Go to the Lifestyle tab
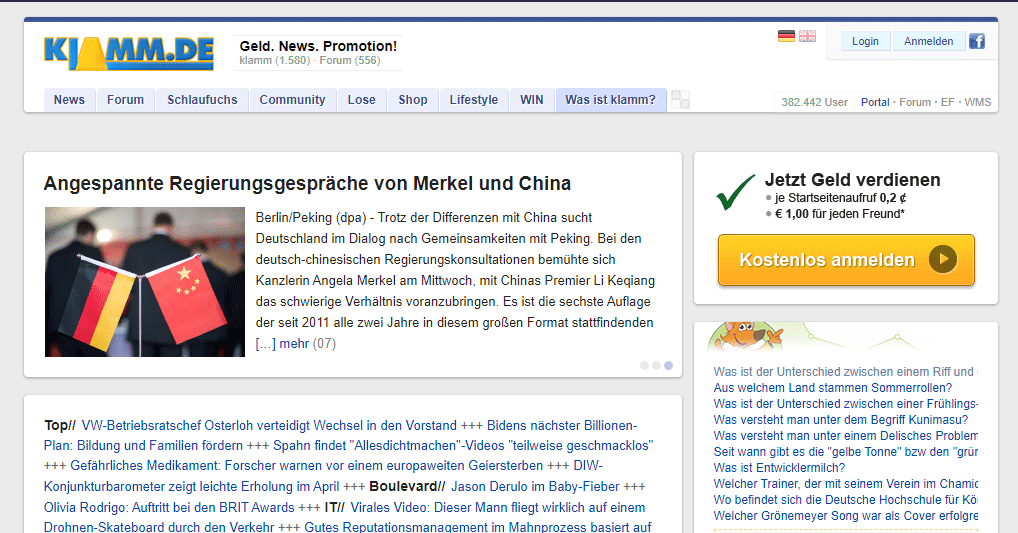 (473, 100)
